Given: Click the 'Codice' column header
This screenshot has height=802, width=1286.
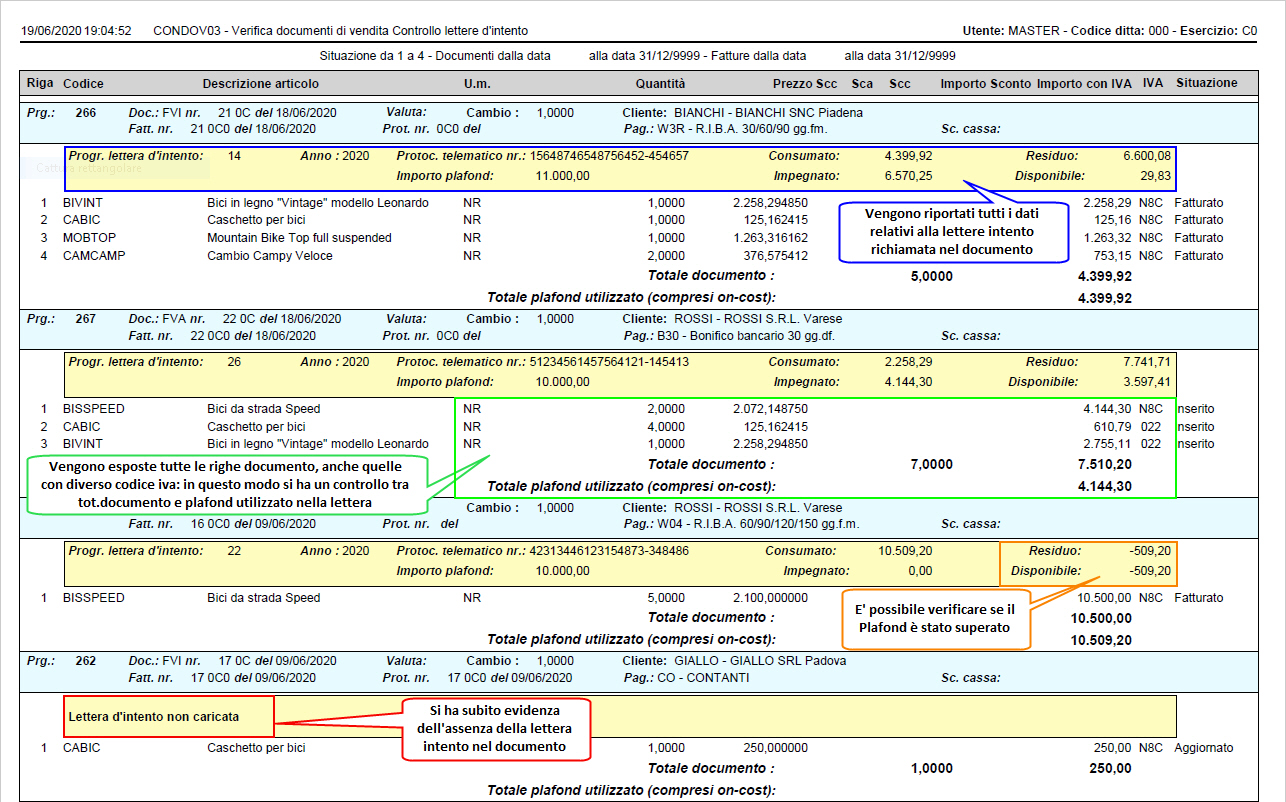Looking at the screenshot, I should (83, 83).
